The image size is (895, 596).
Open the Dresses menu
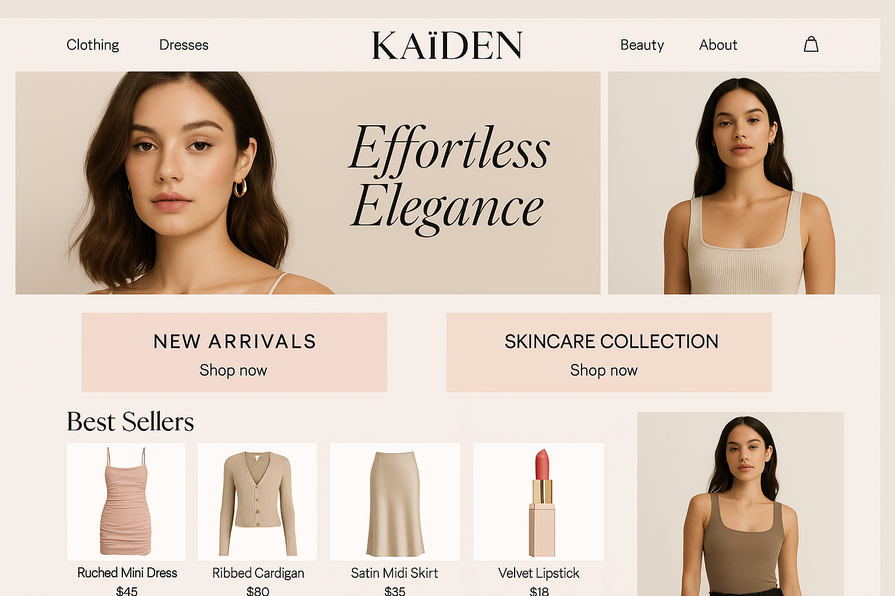(184, 45)
